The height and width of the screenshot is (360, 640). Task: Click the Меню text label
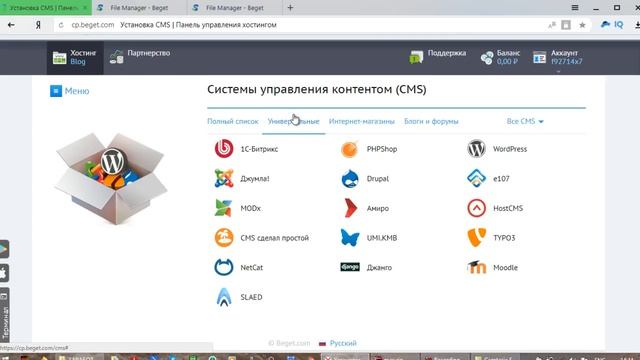pyautogui.click(x=77, y=91)
